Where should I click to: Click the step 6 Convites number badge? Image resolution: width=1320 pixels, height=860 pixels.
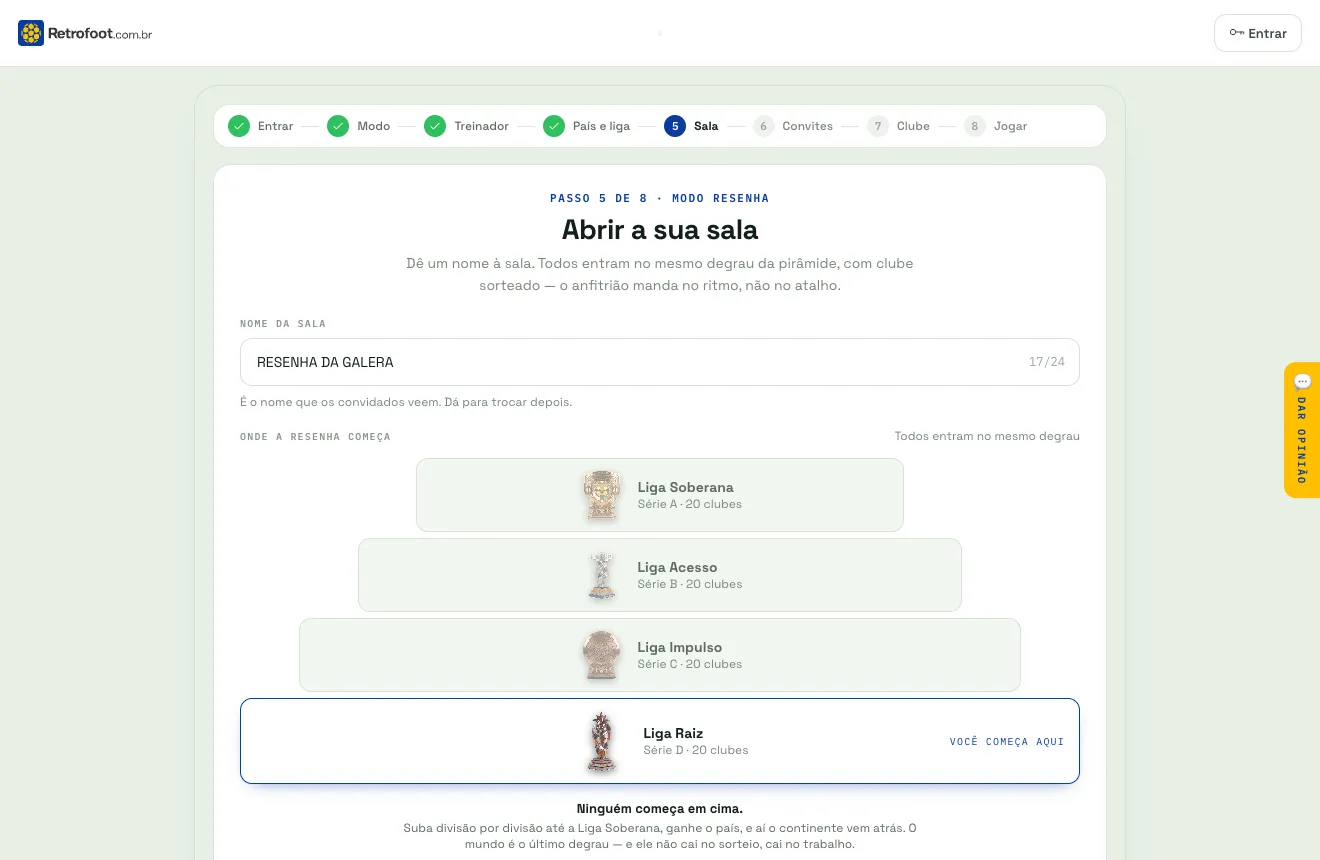point(764,126)
